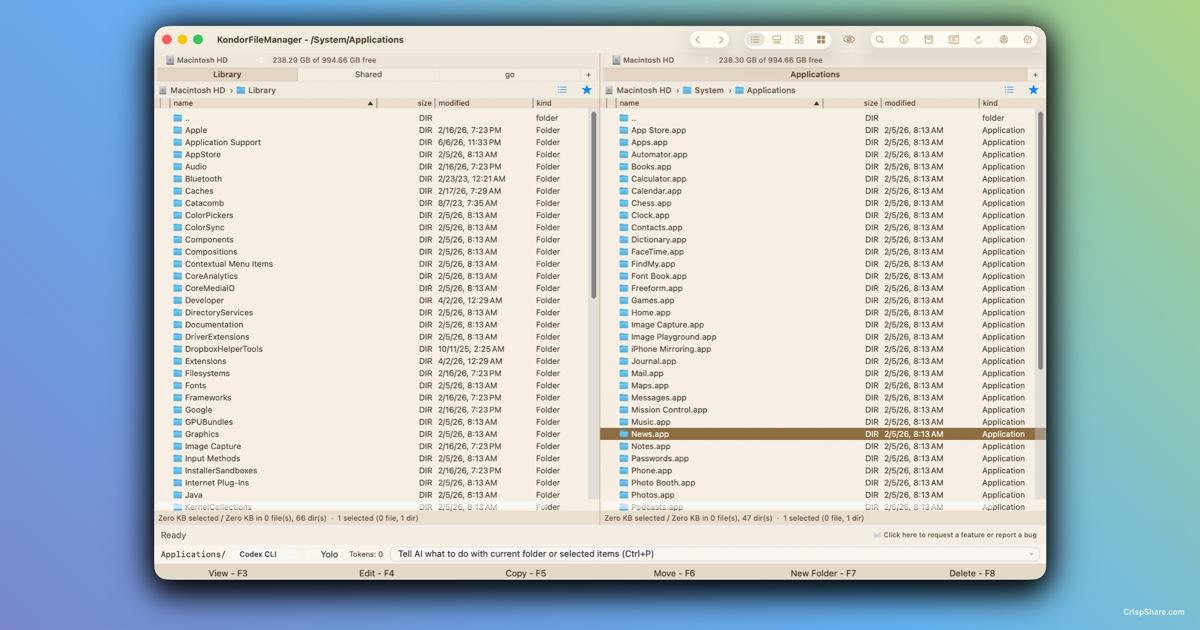Select the DropboxHelperTools folder row
This screenshot has height=630, width=1200.
point(374,349)
